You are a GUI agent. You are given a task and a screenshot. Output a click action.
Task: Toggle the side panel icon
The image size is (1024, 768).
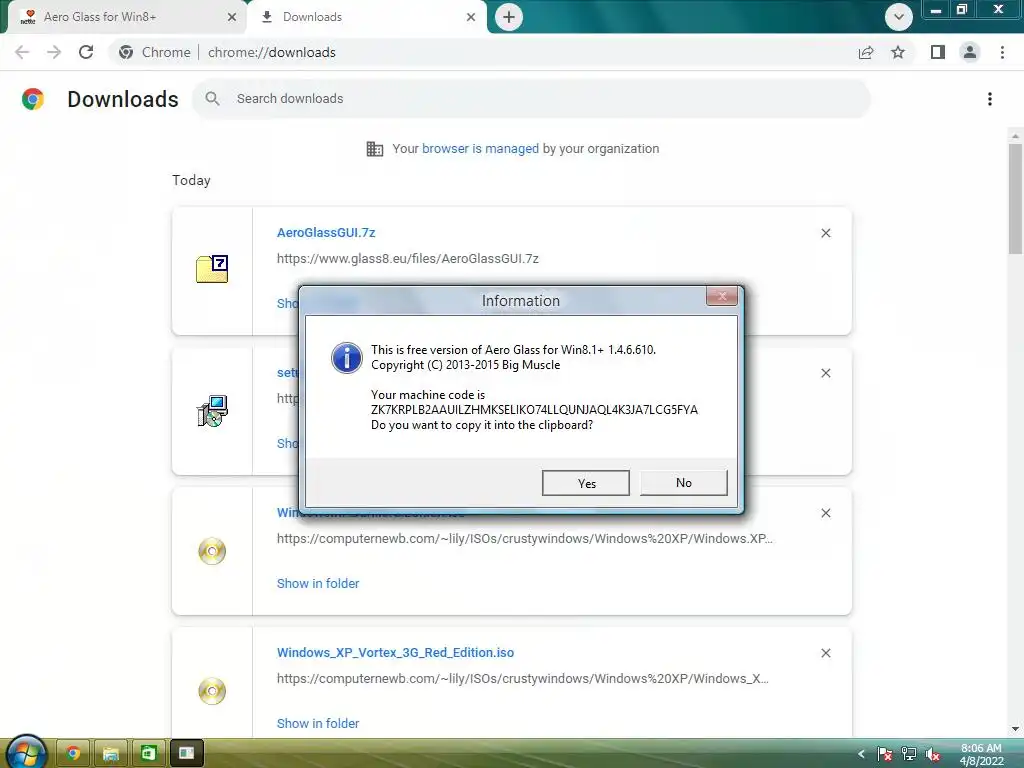[938, 52]
